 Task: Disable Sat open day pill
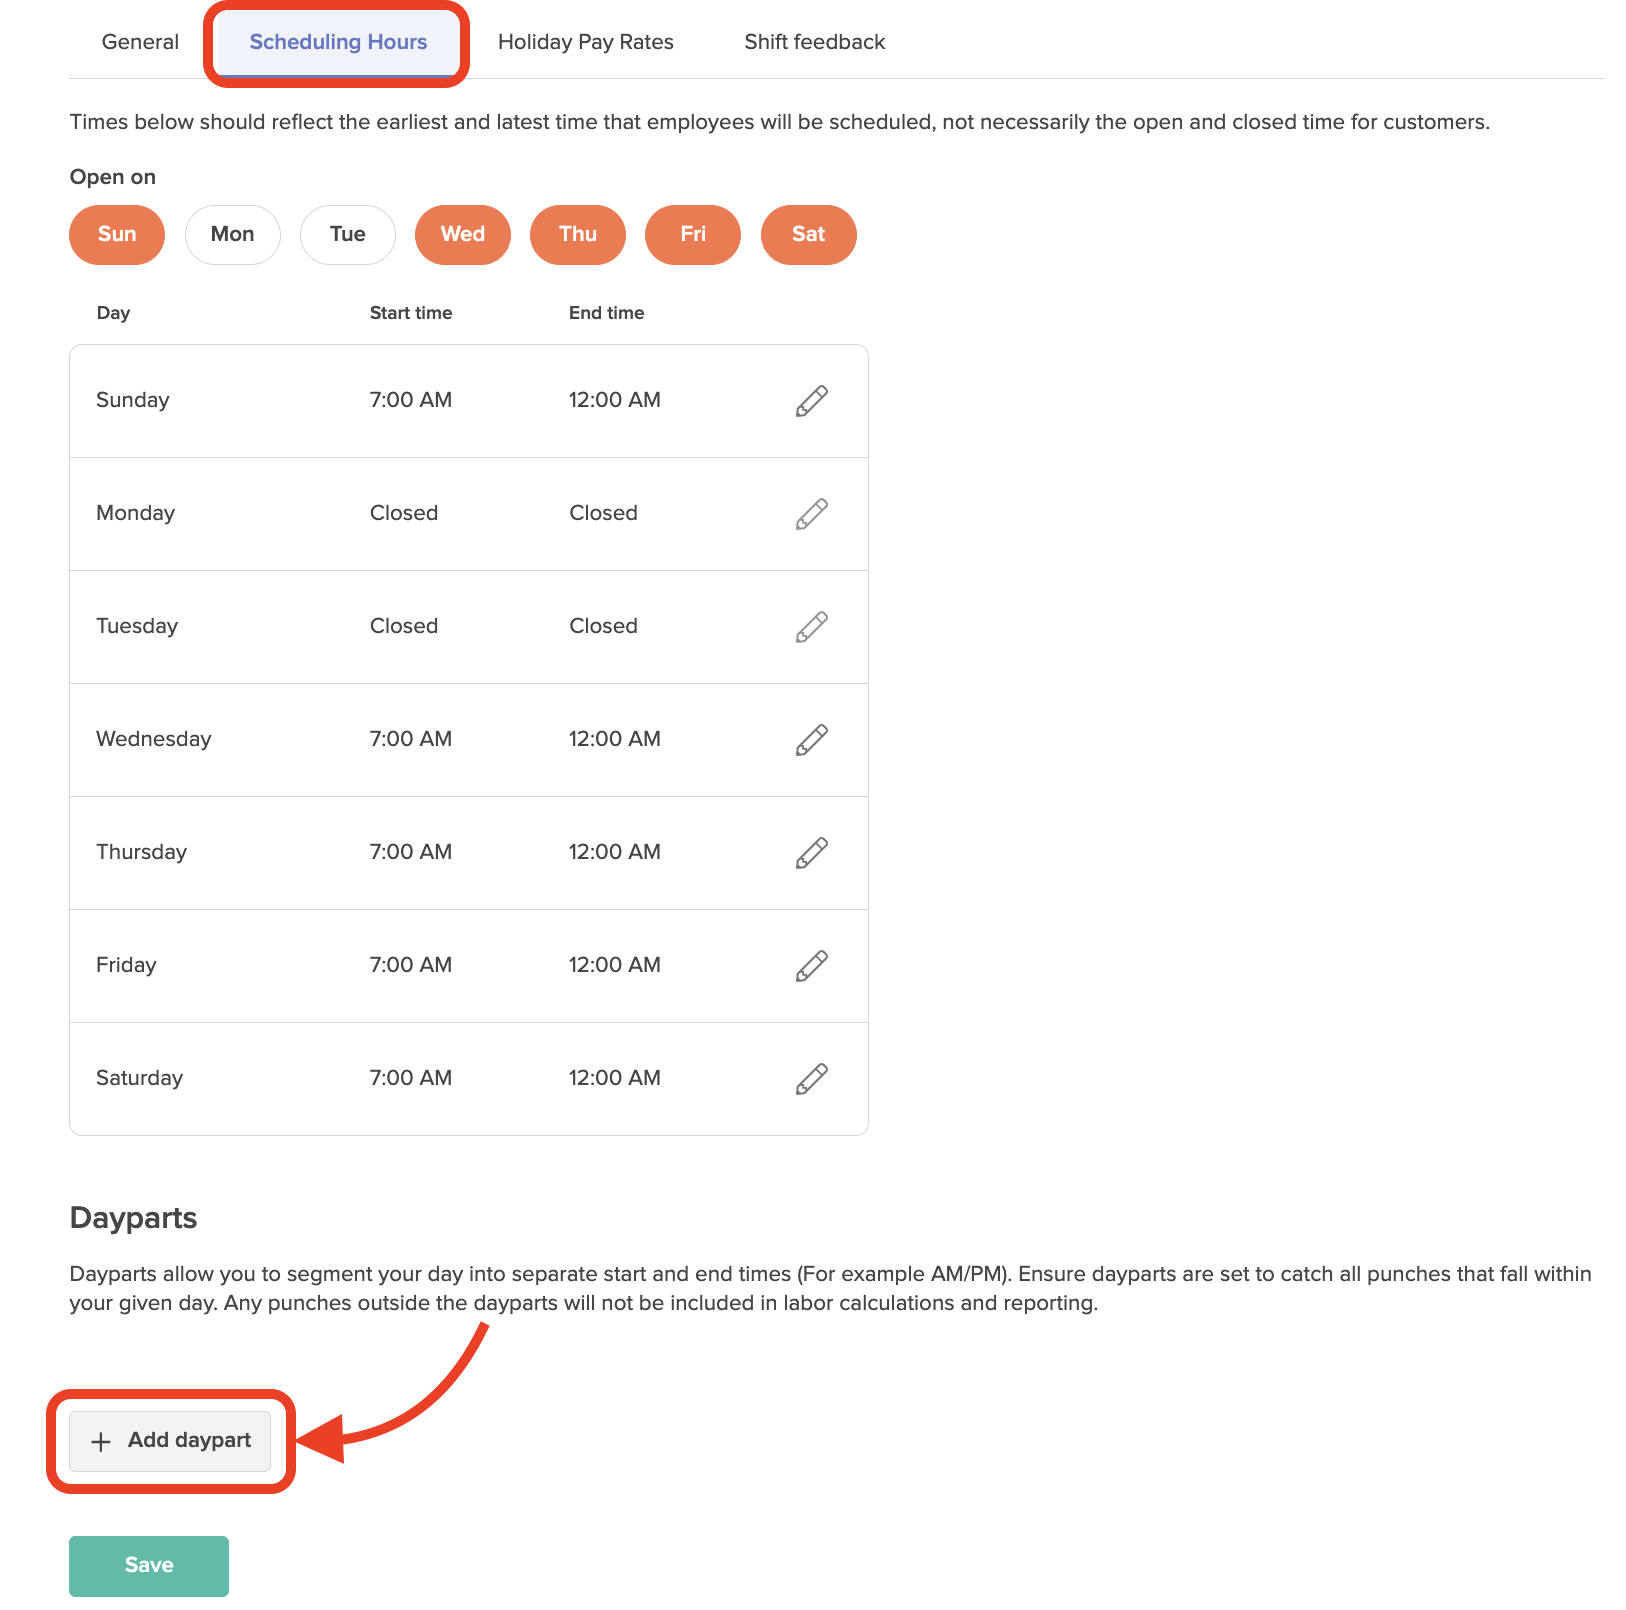tap(809, 235)
